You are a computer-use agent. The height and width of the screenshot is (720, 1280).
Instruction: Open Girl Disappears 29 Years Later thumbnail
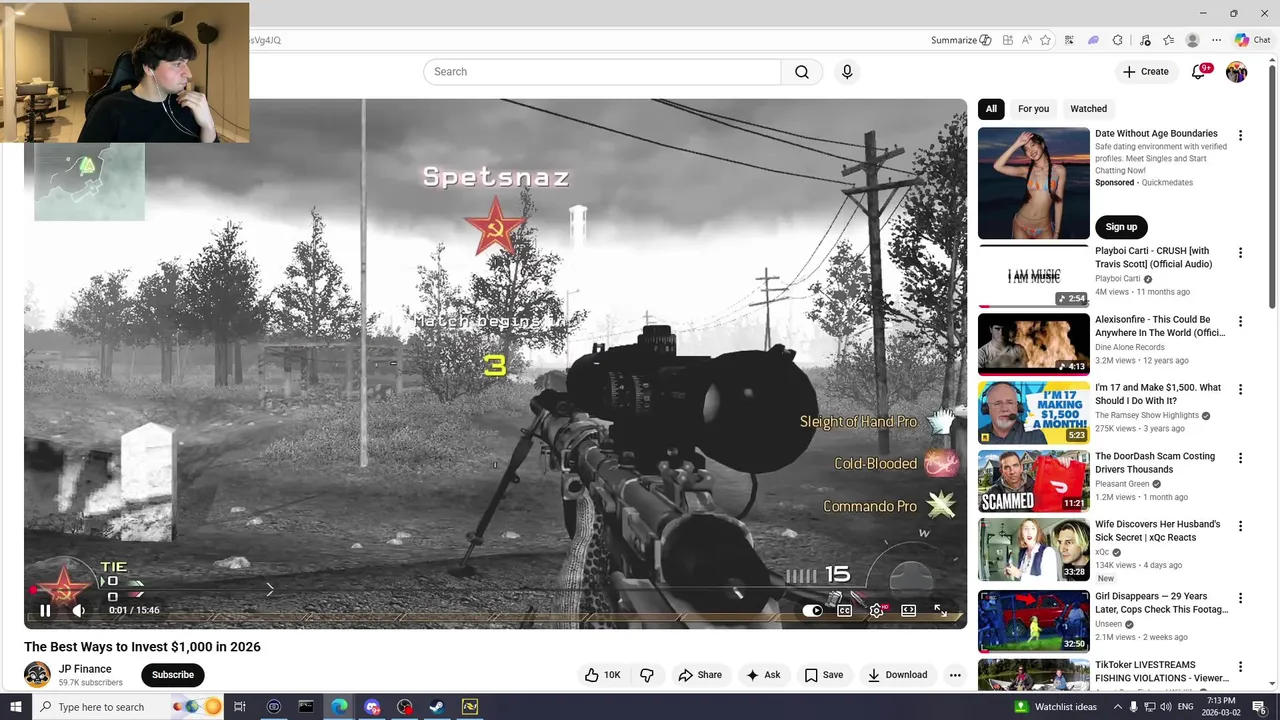[x=1034, y=621]
